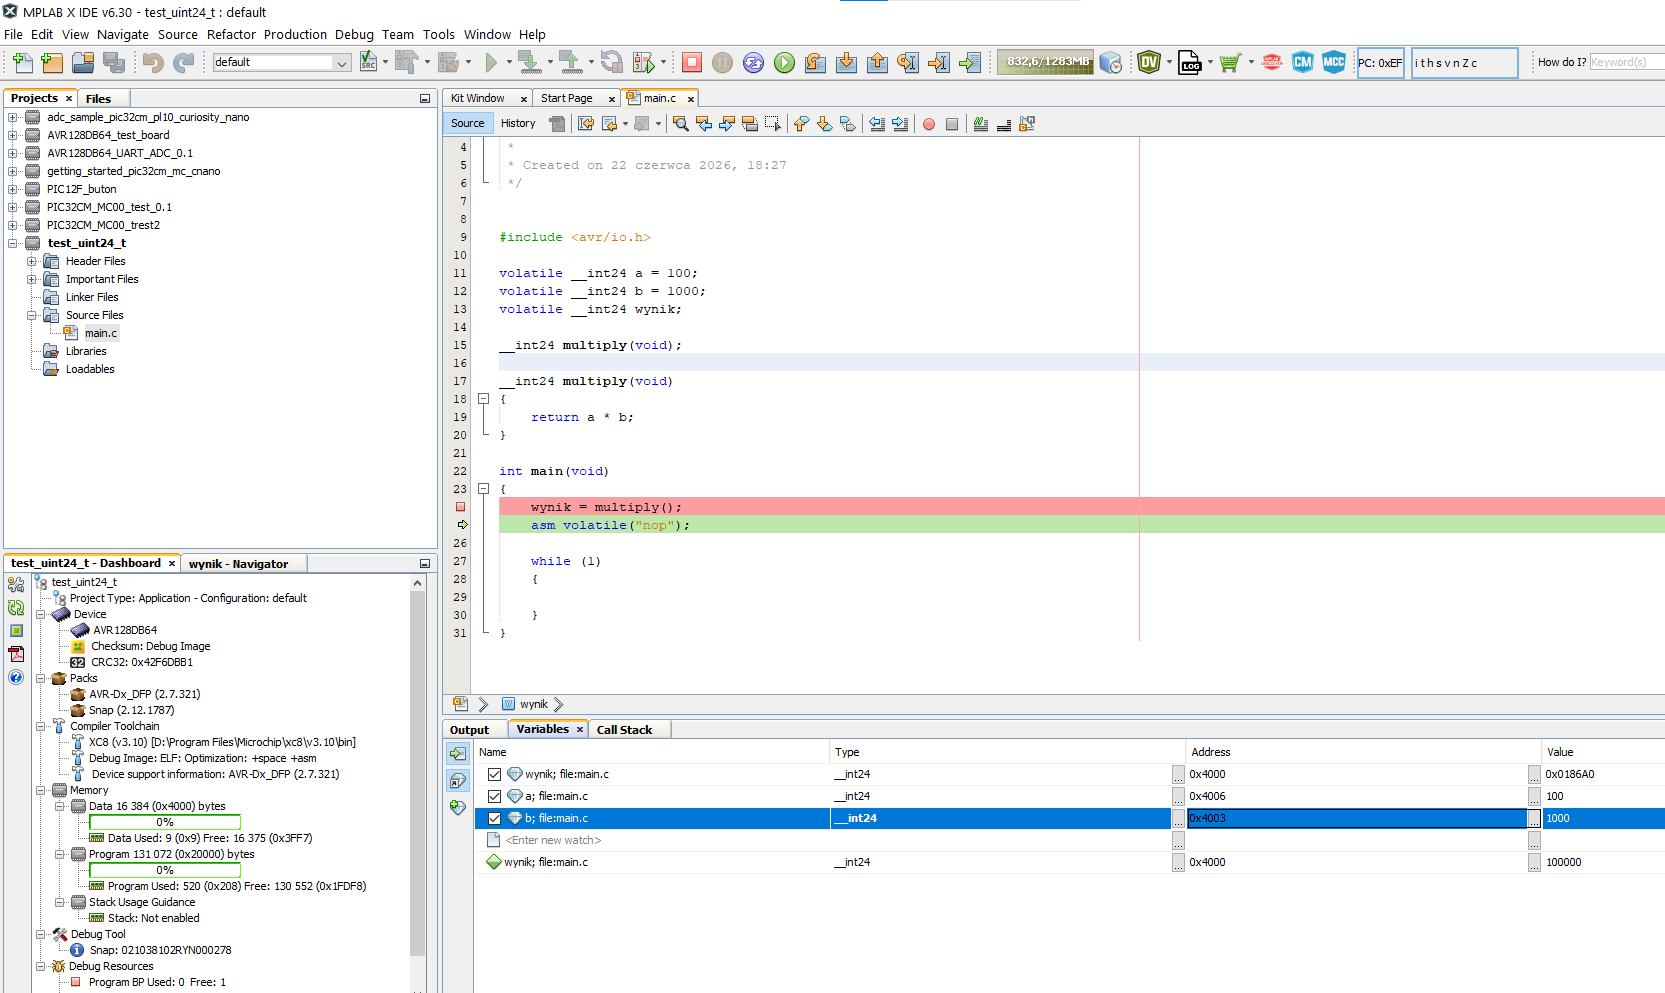This screenshot has height=993, width=1665.
Task: Toggle checkbox for a; file:main.c watch
Action: [494, 796]
